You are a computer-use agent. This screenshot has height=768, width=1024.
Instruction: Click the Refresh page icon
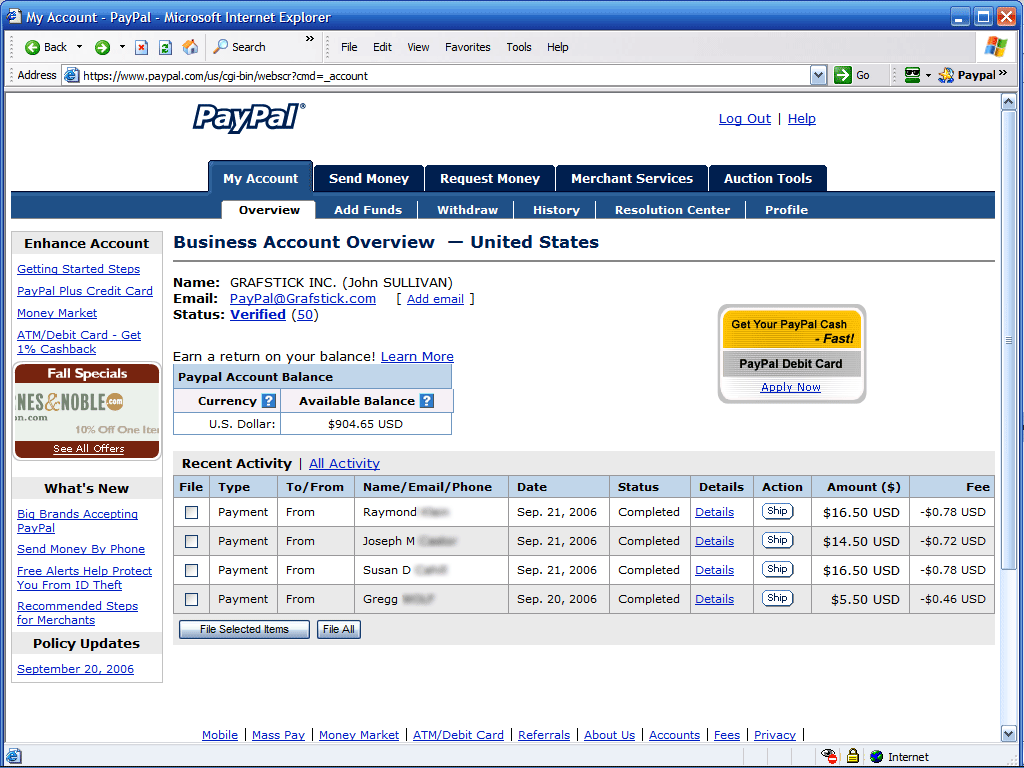[x=165, y=47]
